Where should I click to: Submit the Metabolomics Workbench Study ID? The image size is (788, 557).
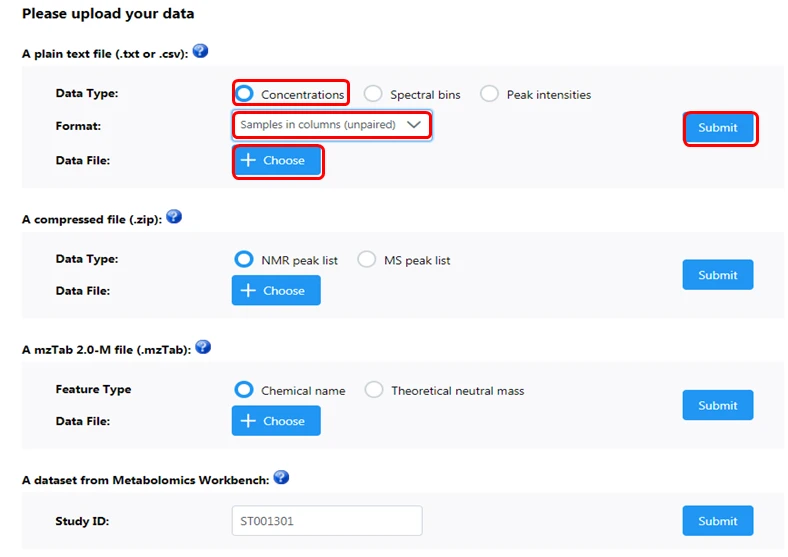tap(718, 521)
